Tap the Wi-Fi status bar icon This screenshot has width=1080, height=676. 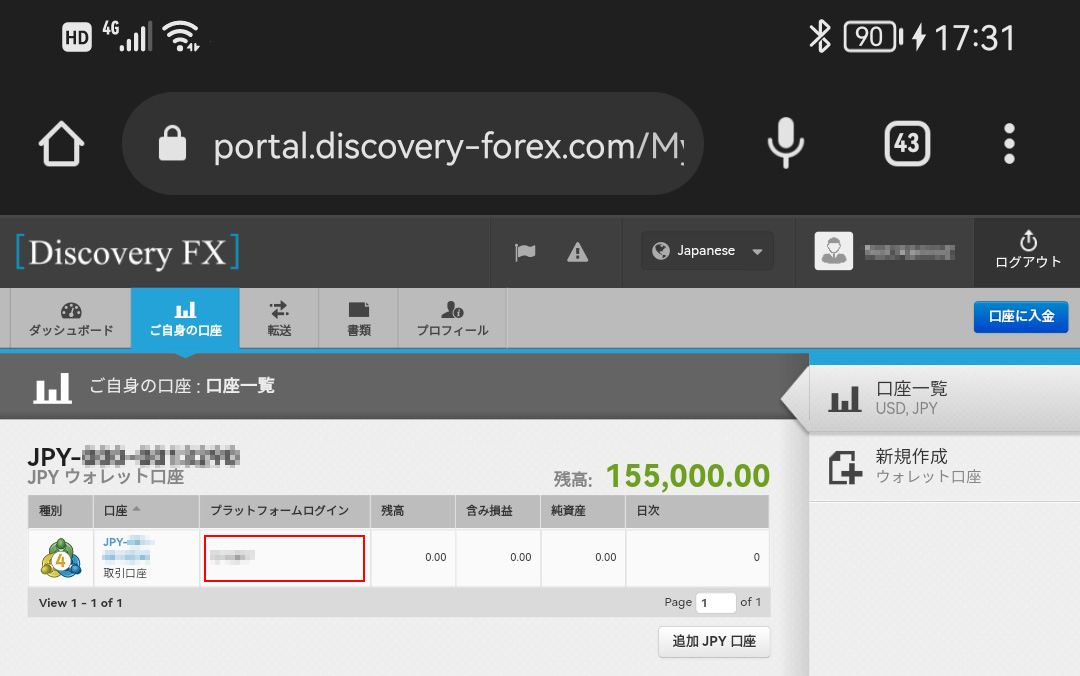pyautogui.click(x=181, y=36)
